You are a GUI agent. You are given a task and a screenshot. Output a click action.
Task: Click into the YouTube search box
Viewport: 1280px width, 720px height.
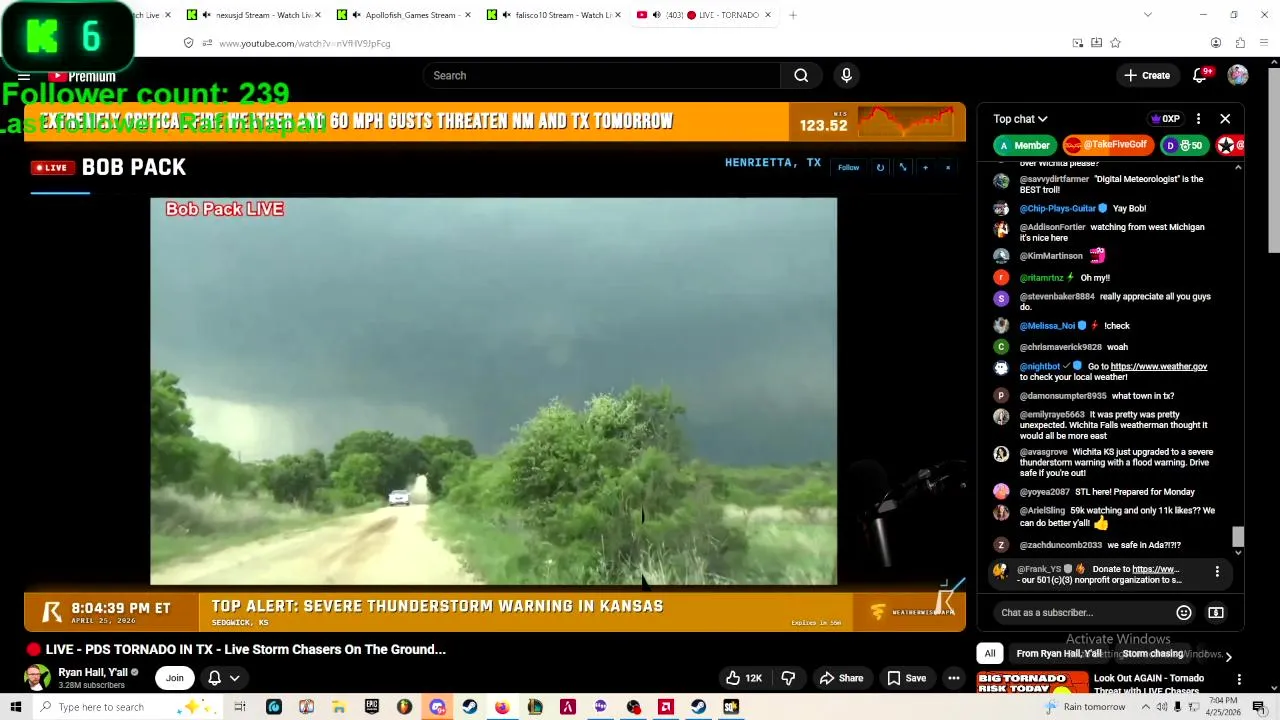point(601,75)
